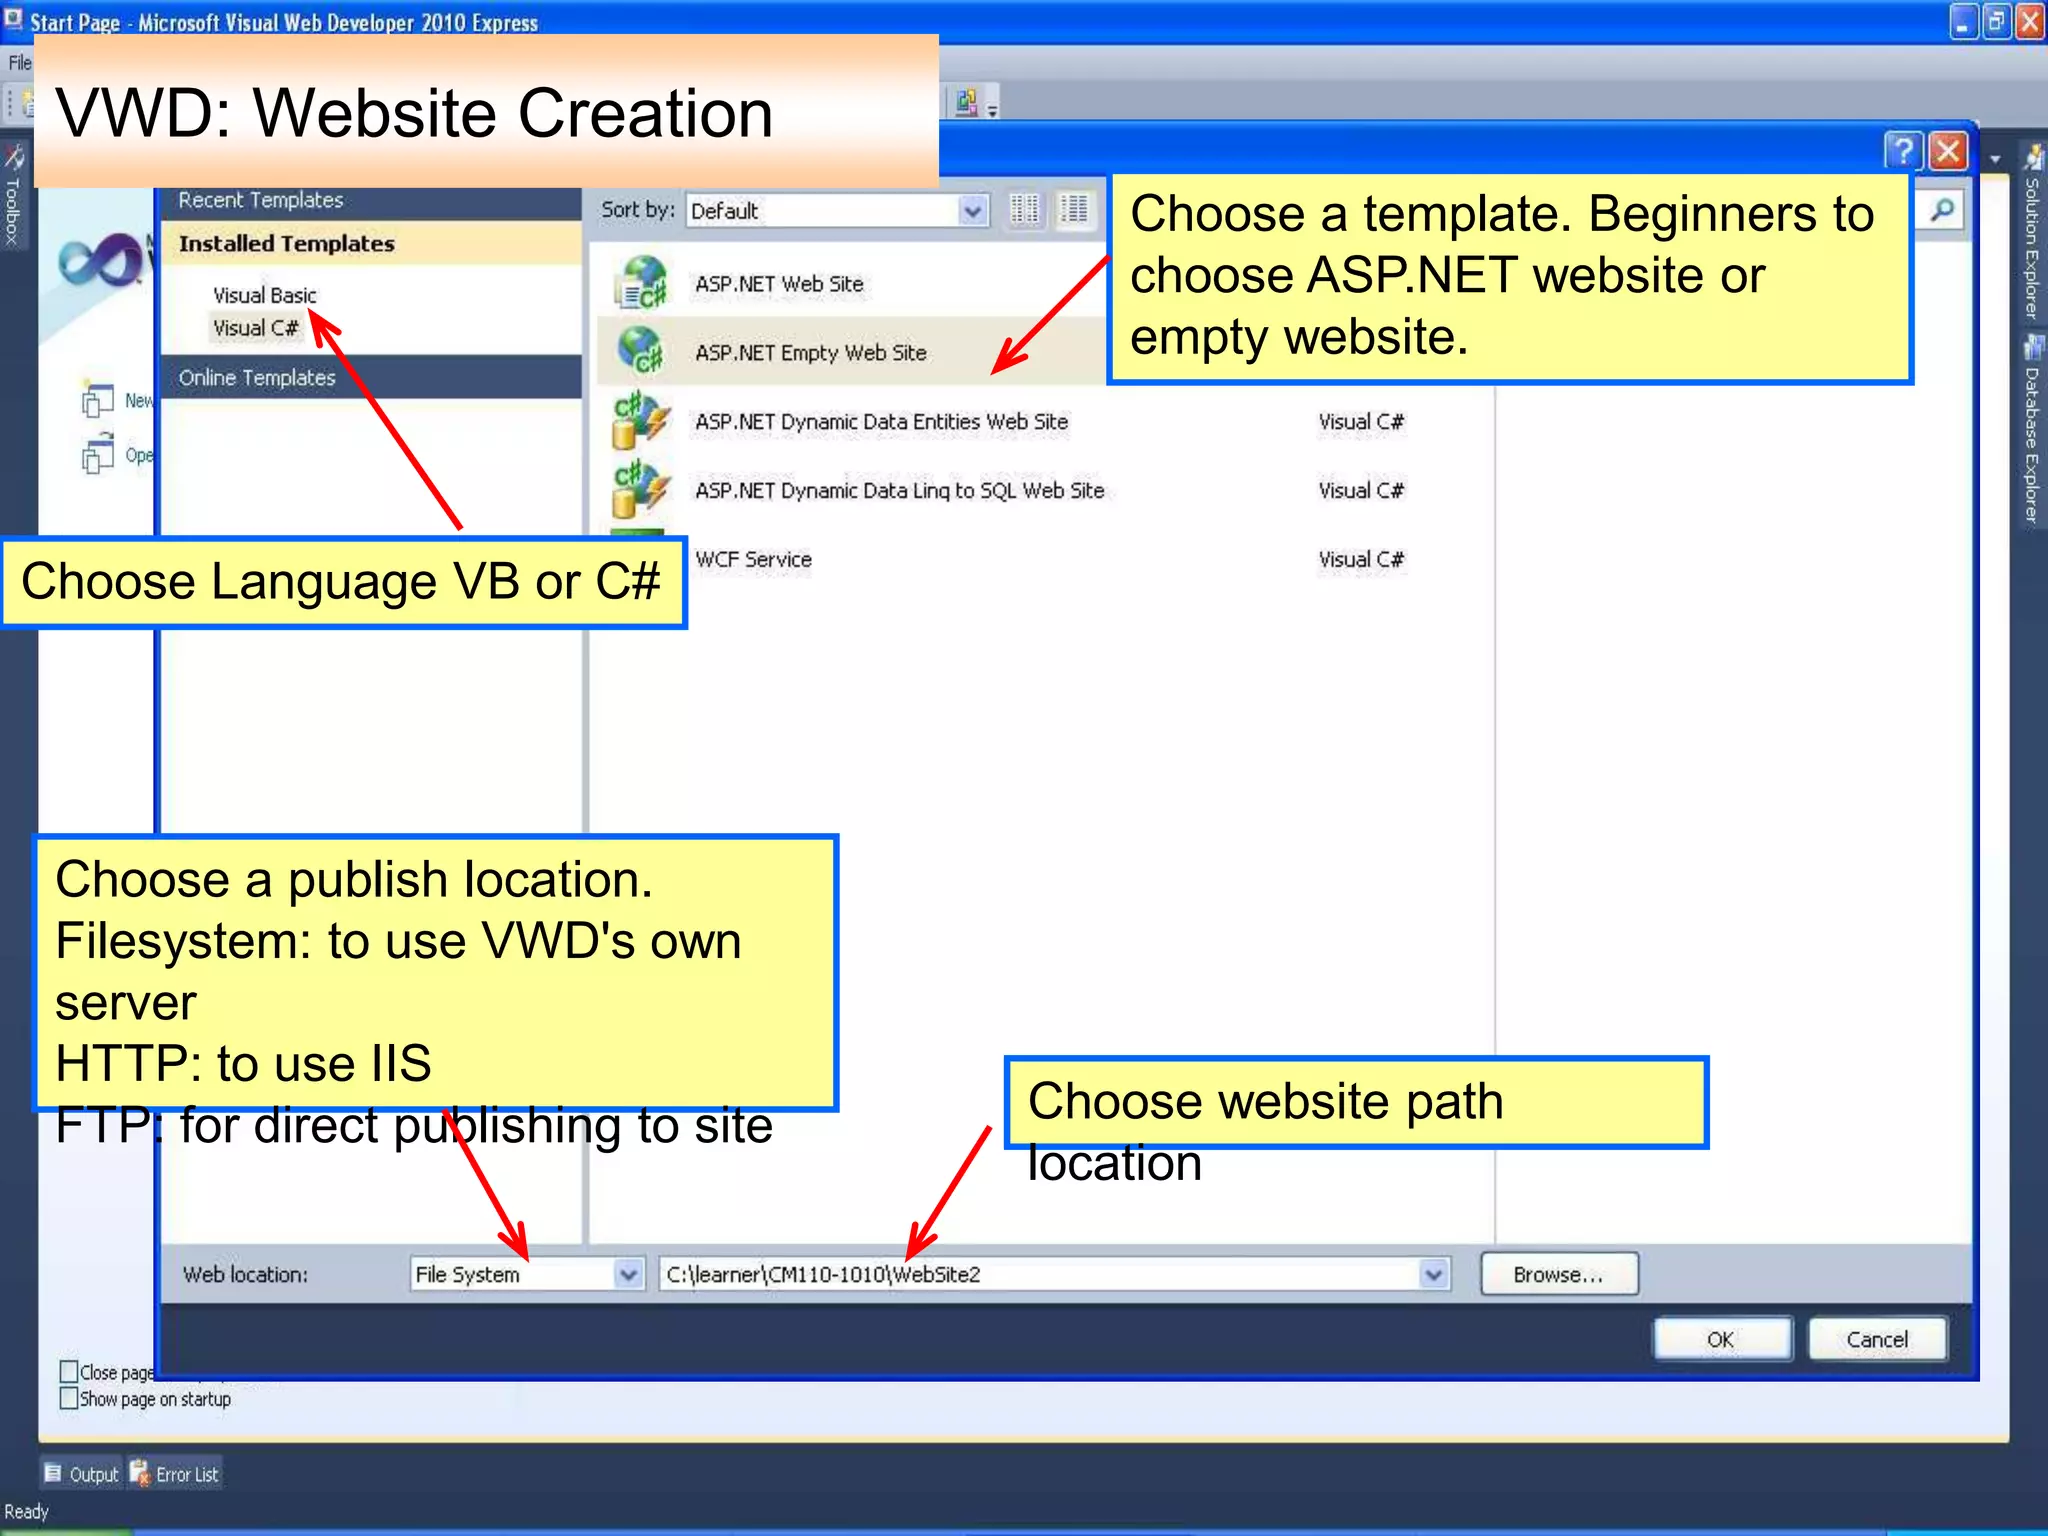This screenshot has width=2048, height=1536.
Task: Select ASP.NET Dynamic Data Linq to SQL Web Site
Action: pos(899,491)
